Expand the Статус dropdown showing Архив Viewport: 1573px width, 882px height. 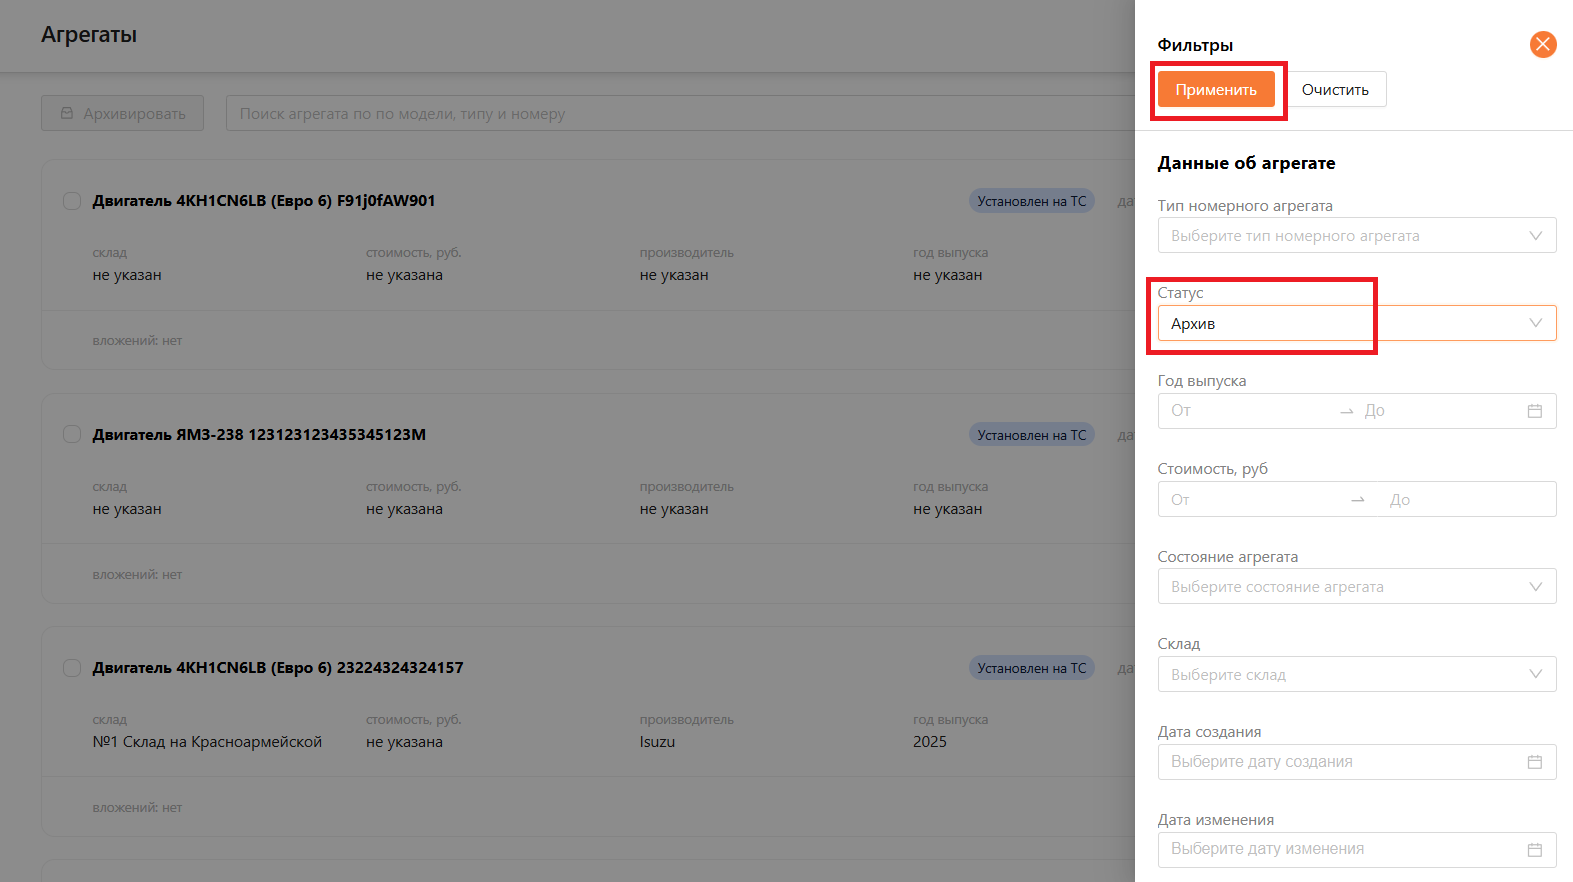click(1356, 323)
